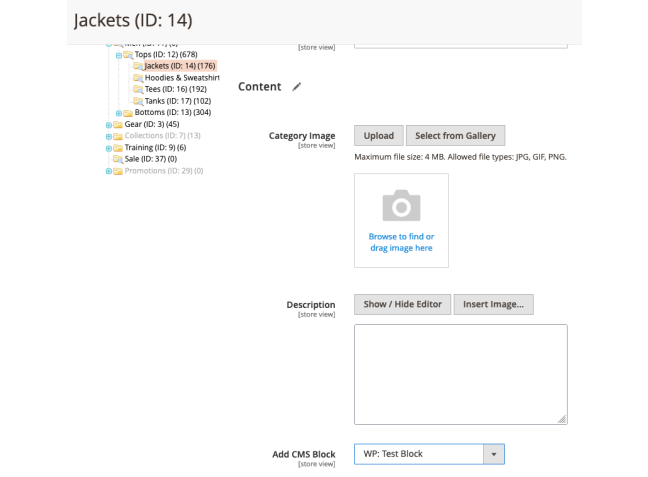Screen dimensions: 648x477
Task: Click the camera placeholder icon
Action: click(401, 205)
